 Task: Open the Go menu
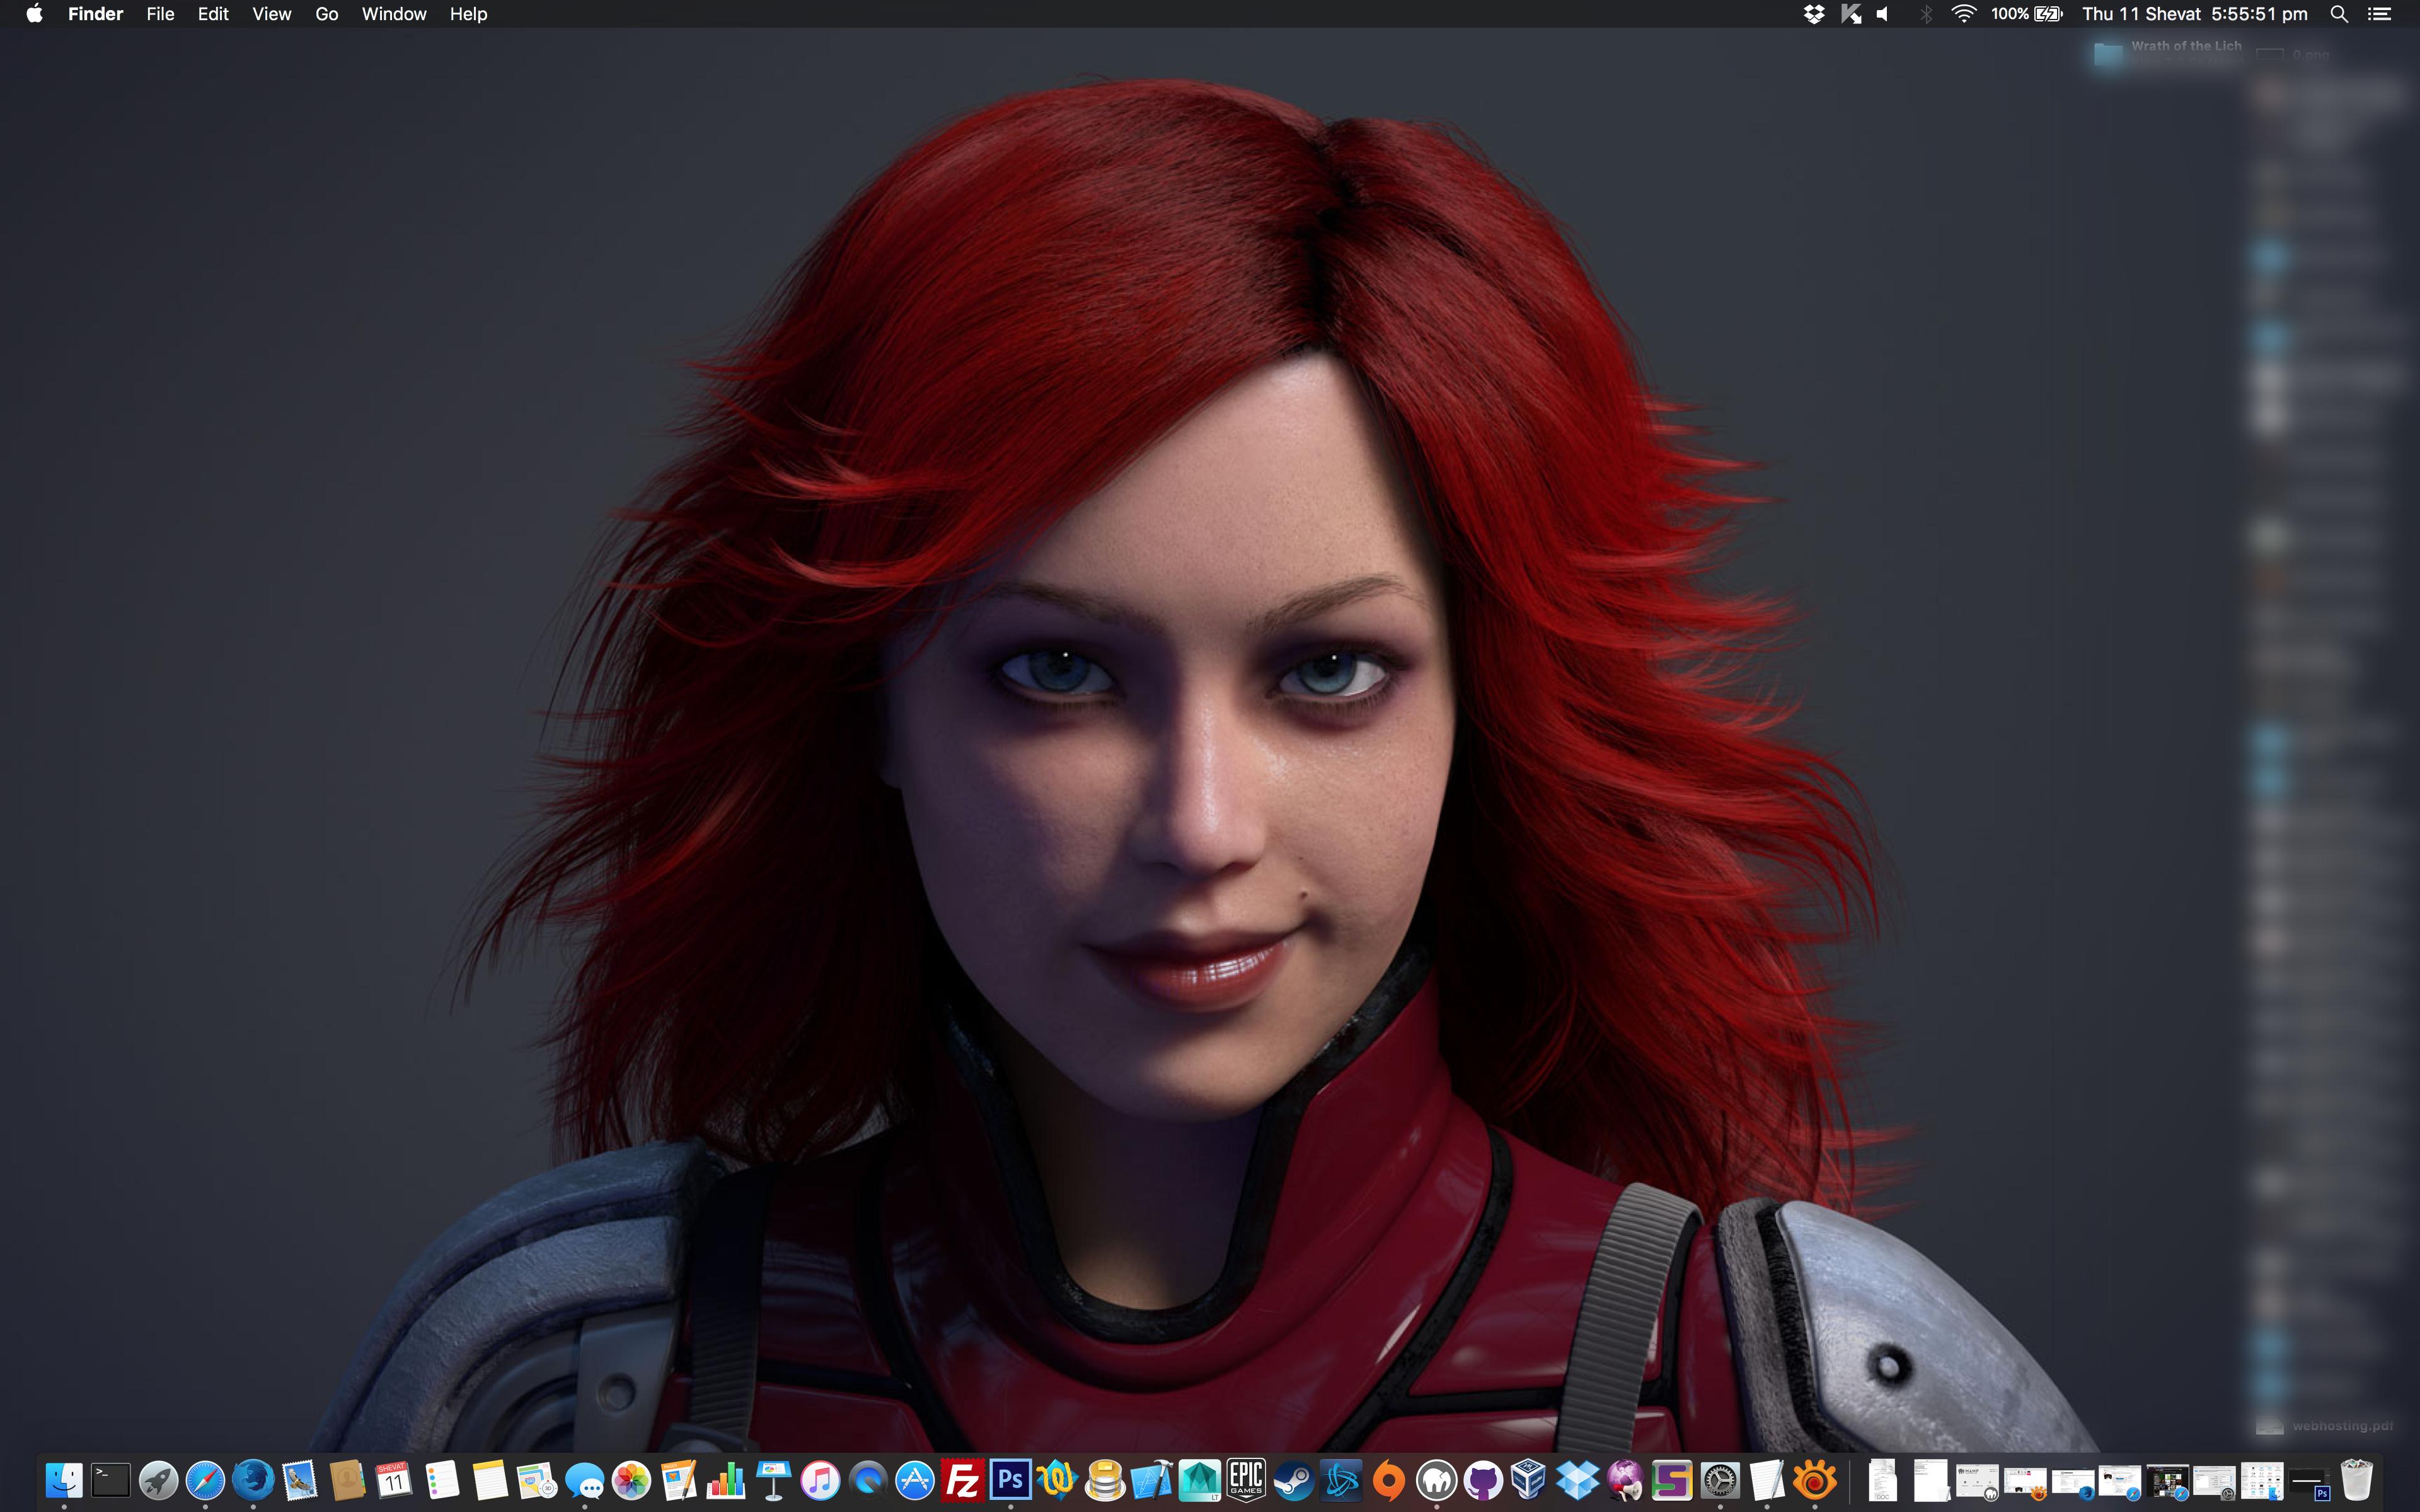pyautogui.click(x=326, y=14)
